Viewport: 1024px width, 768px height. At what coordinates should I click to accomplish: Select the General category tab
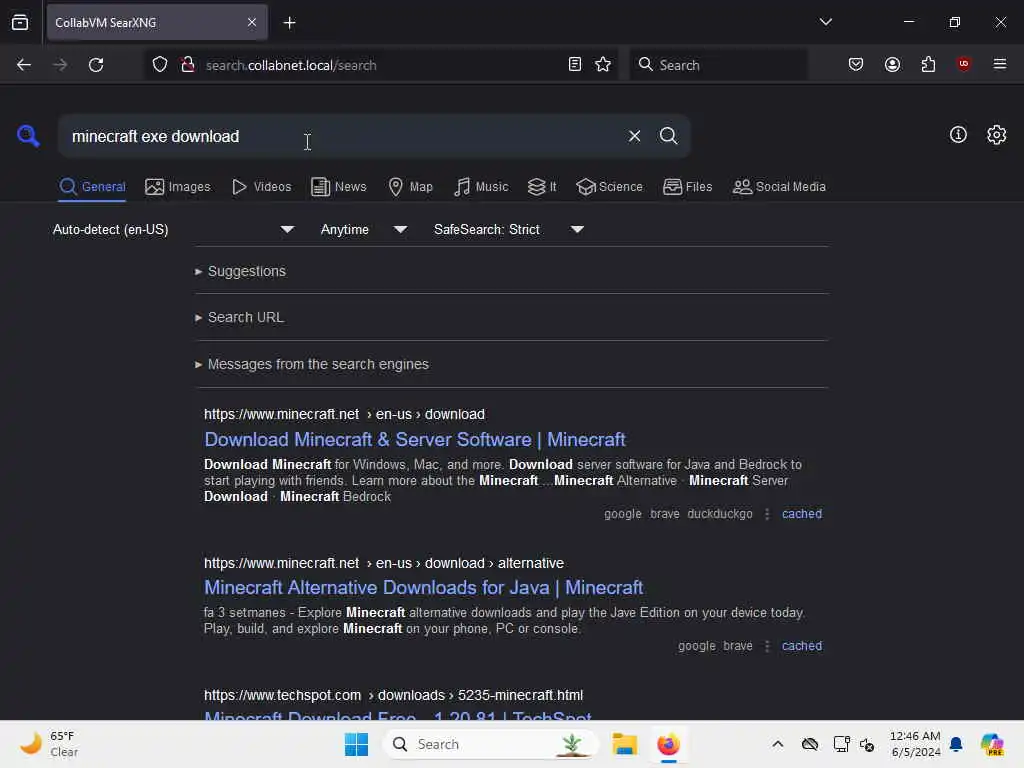click(x=92, y=187)
